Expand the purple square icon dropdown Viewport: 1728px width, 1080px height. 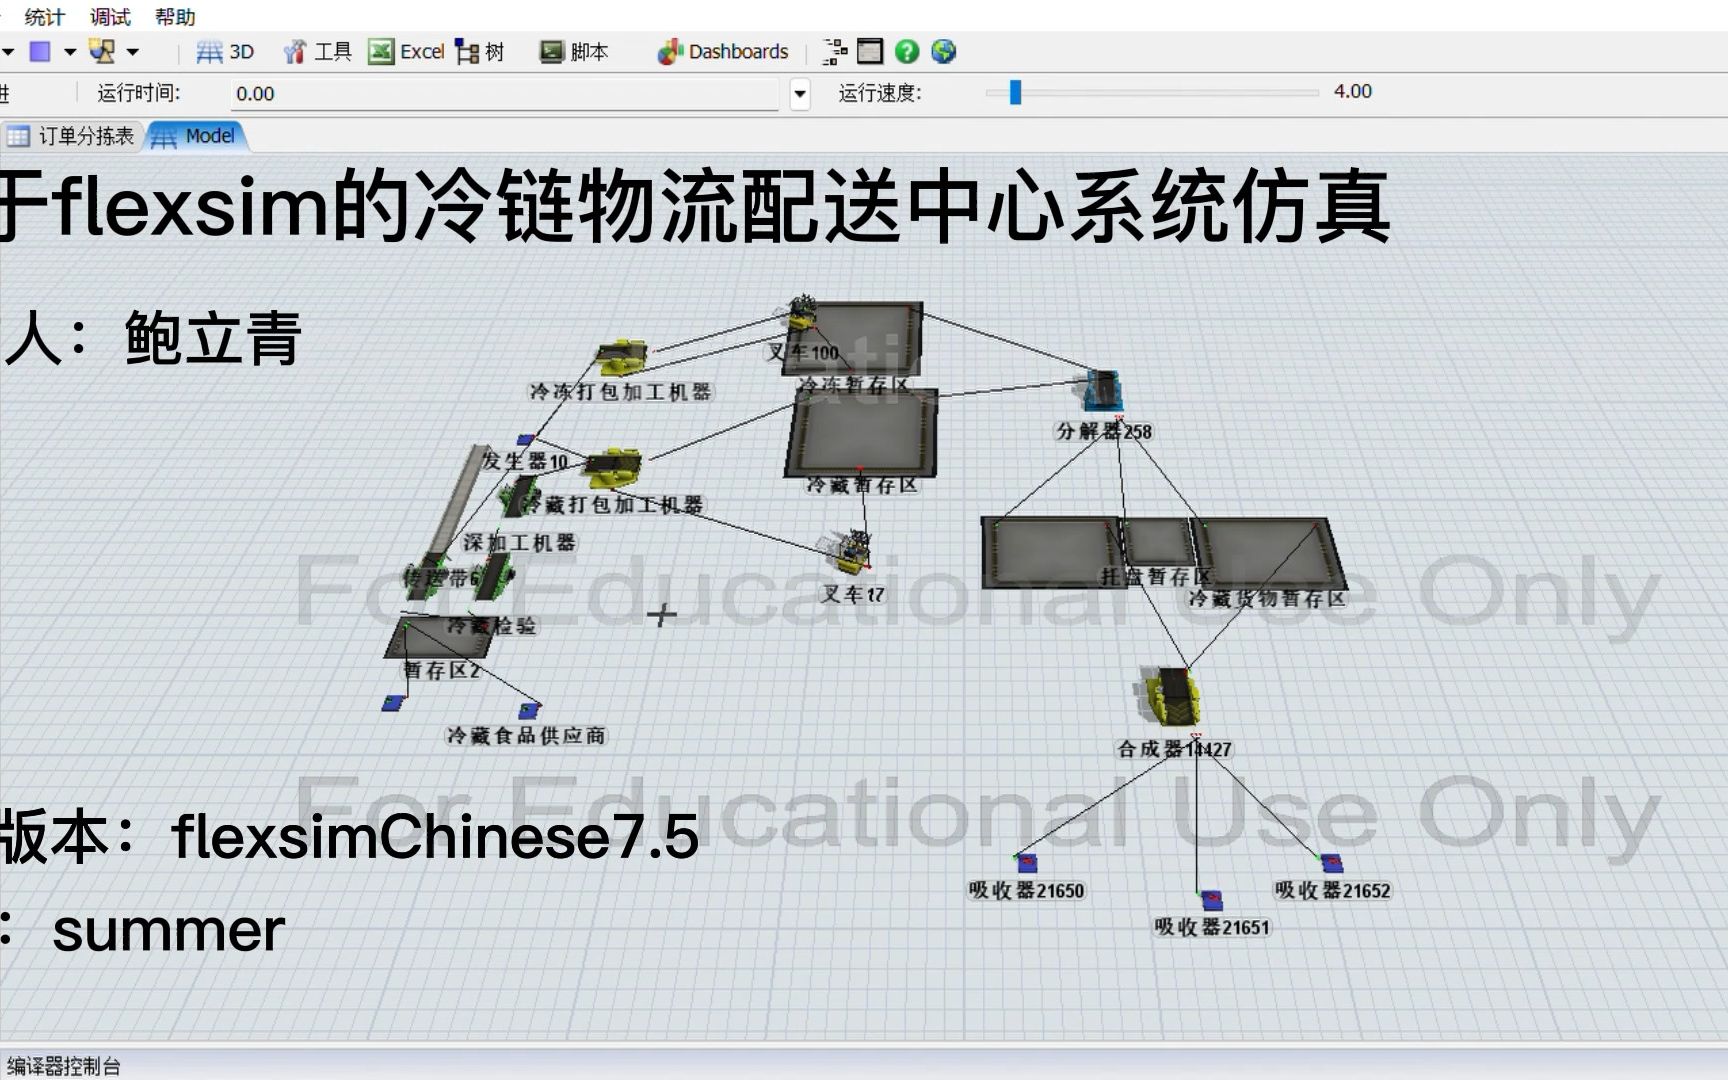(x=70, y=52)
